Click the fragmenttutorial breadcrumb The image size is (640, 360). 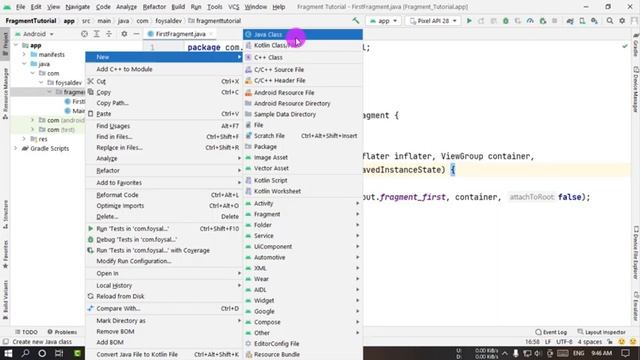(214, 21)
